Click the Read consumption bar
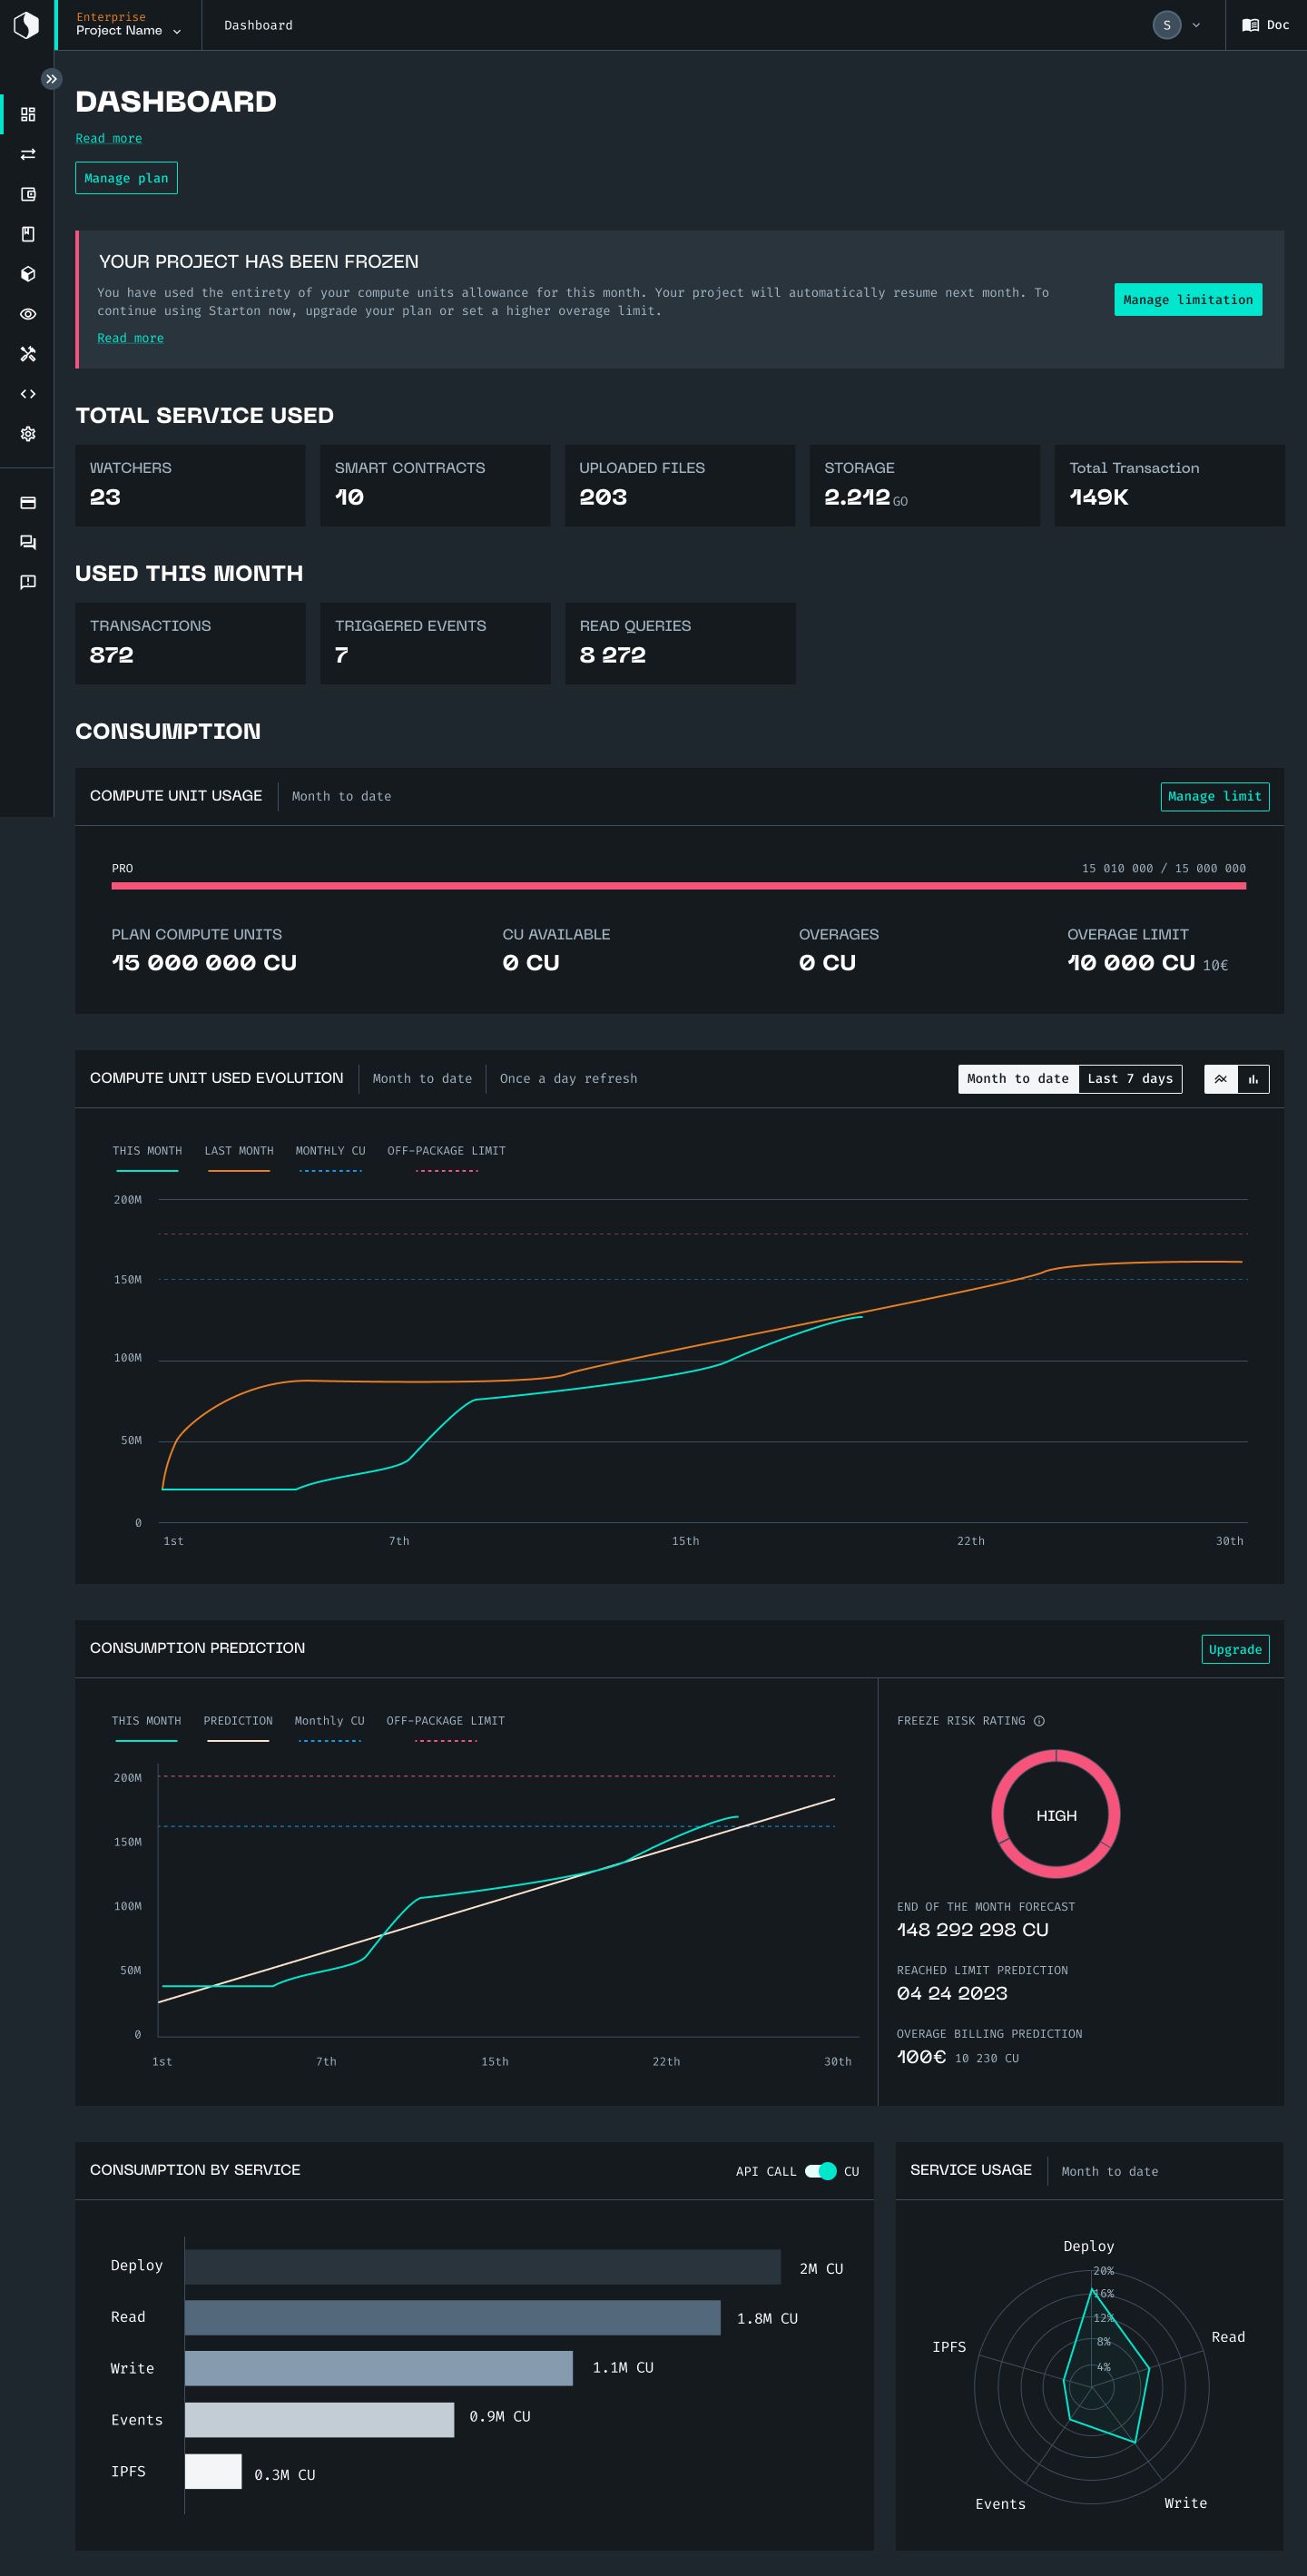The height and width of the screenshot is (2576, 1307). (x=452, y=2318)
